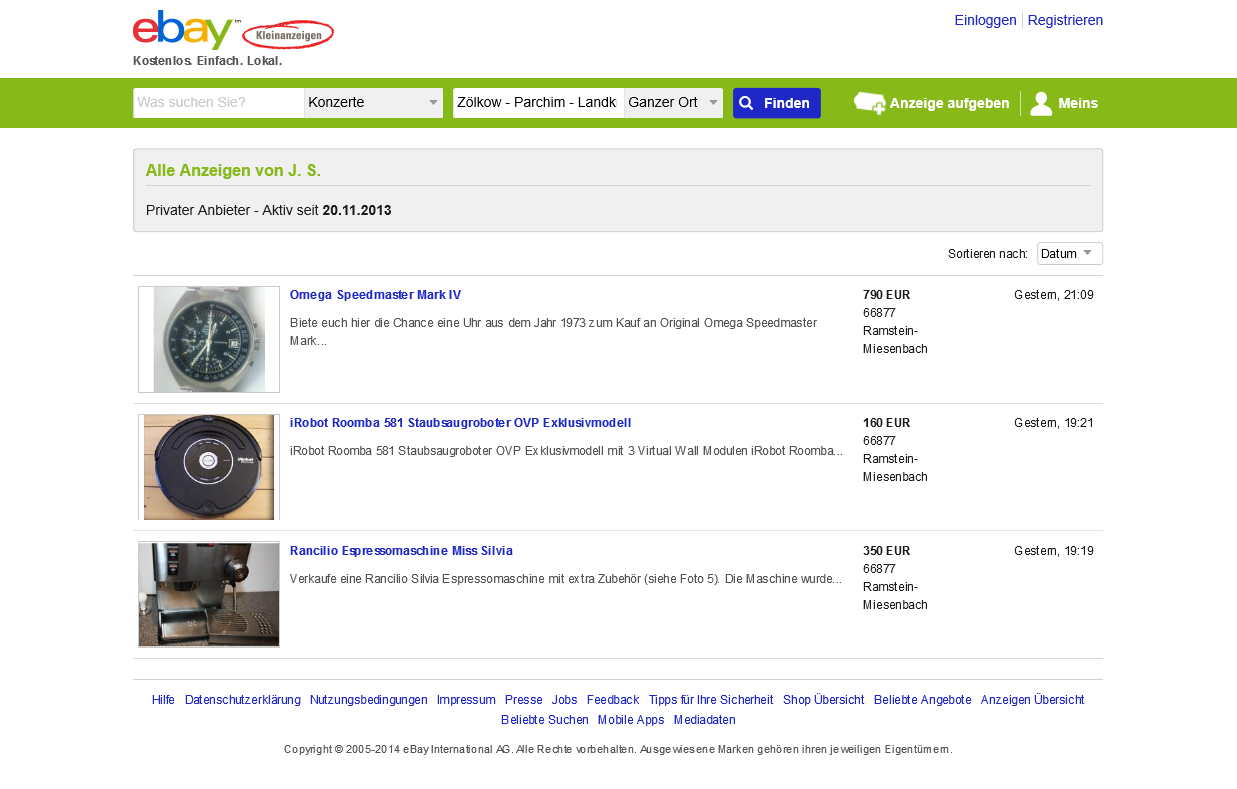This screenshot has height=789, width=1237.
Task: Click the Zölkow - Parchim location field
Action: pos(539,103)
